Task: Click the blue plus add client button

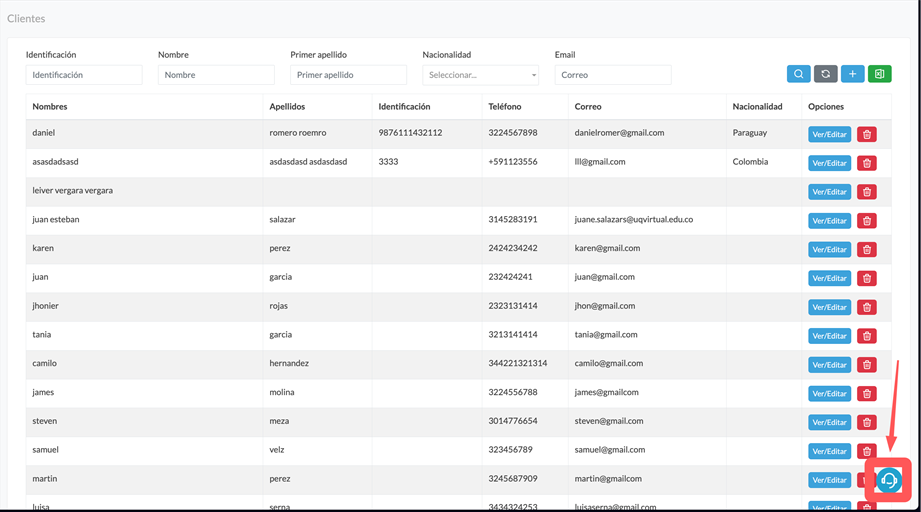Action: (x=852, y=74)
